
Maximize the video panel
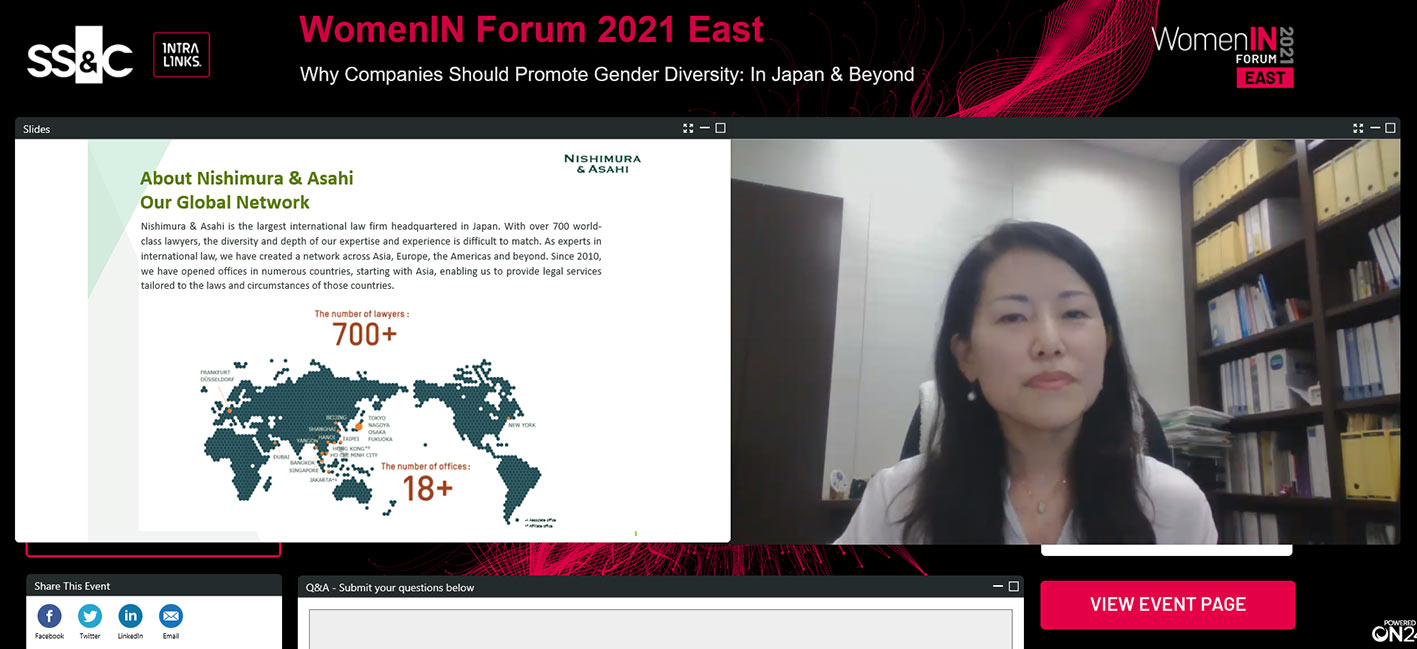1390,128
